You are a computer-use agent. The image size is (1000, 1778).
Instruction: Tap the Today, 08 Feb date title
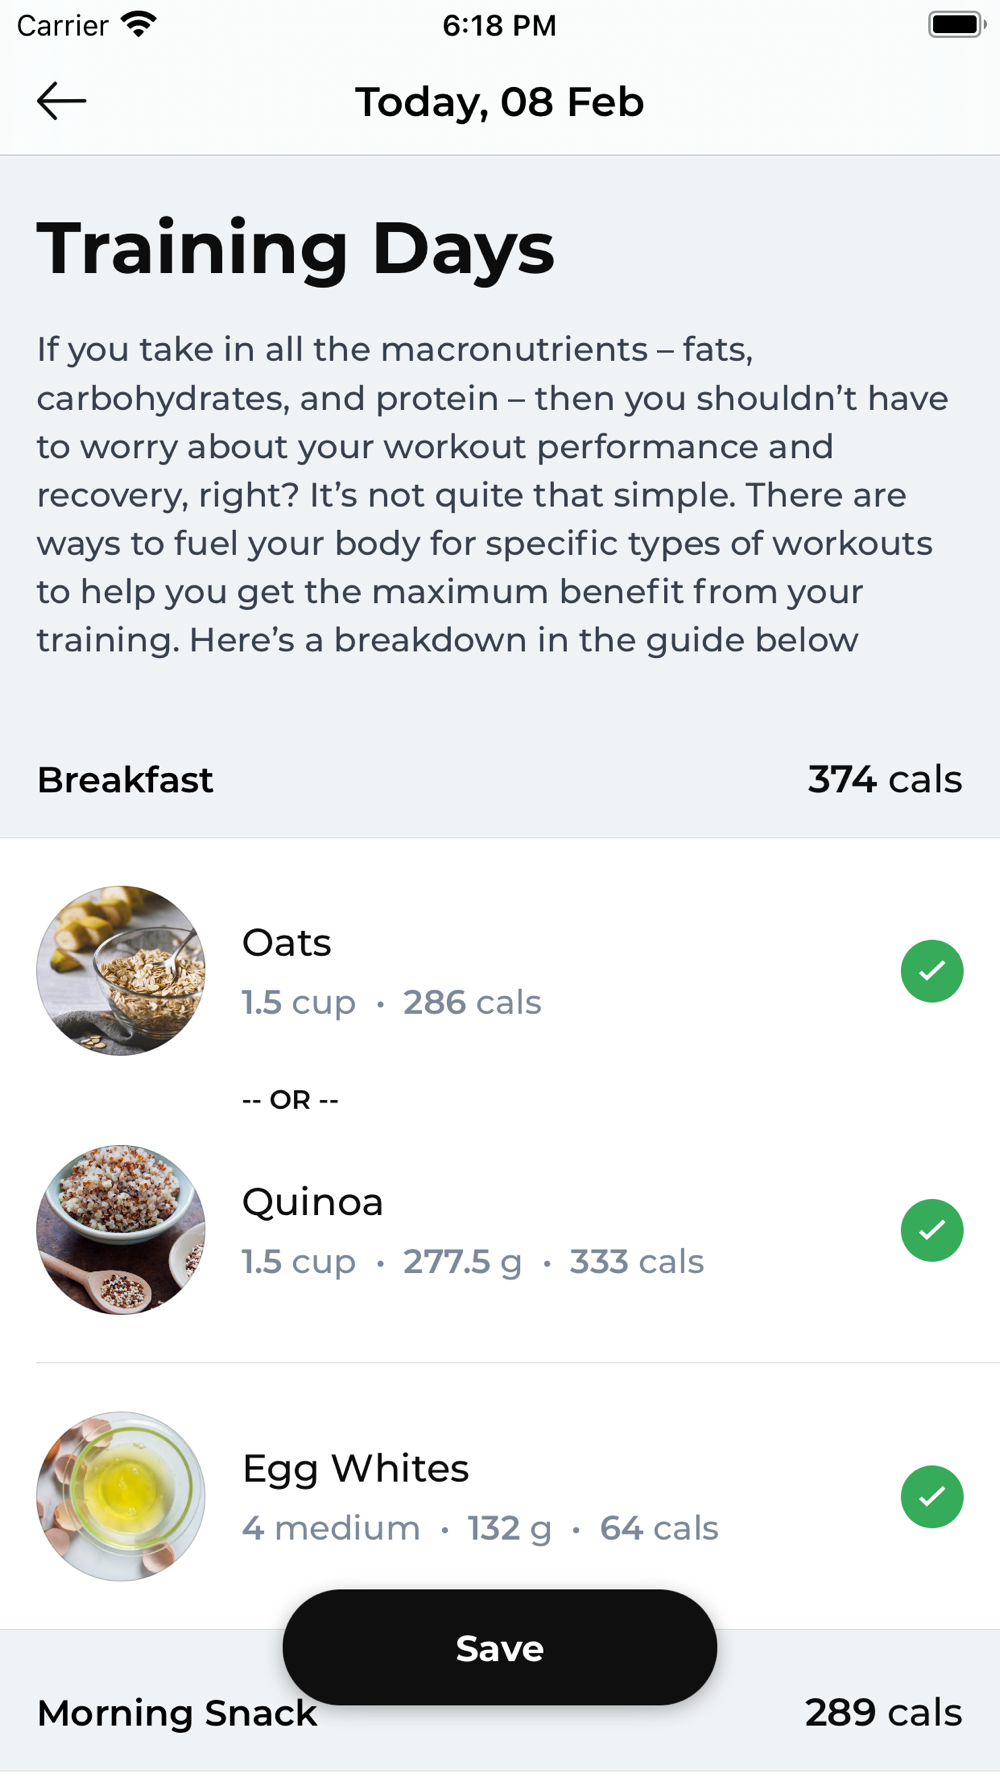click(500, 102)
